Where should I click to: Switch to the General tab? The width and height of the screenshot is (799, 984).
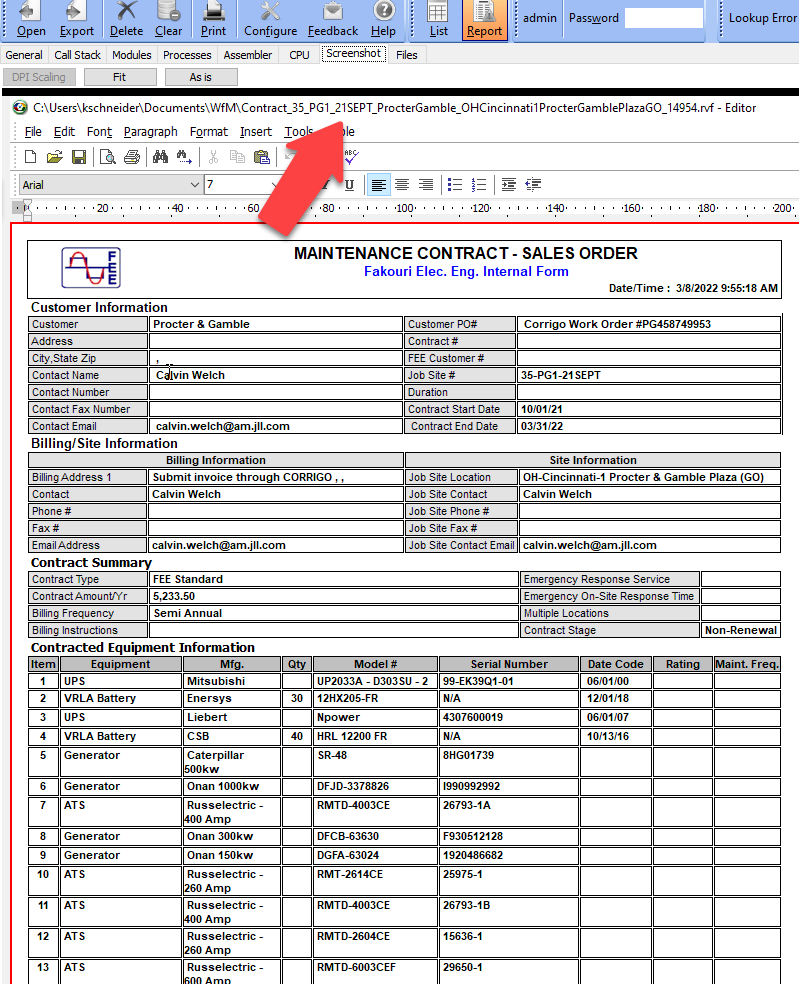(24, 55)
